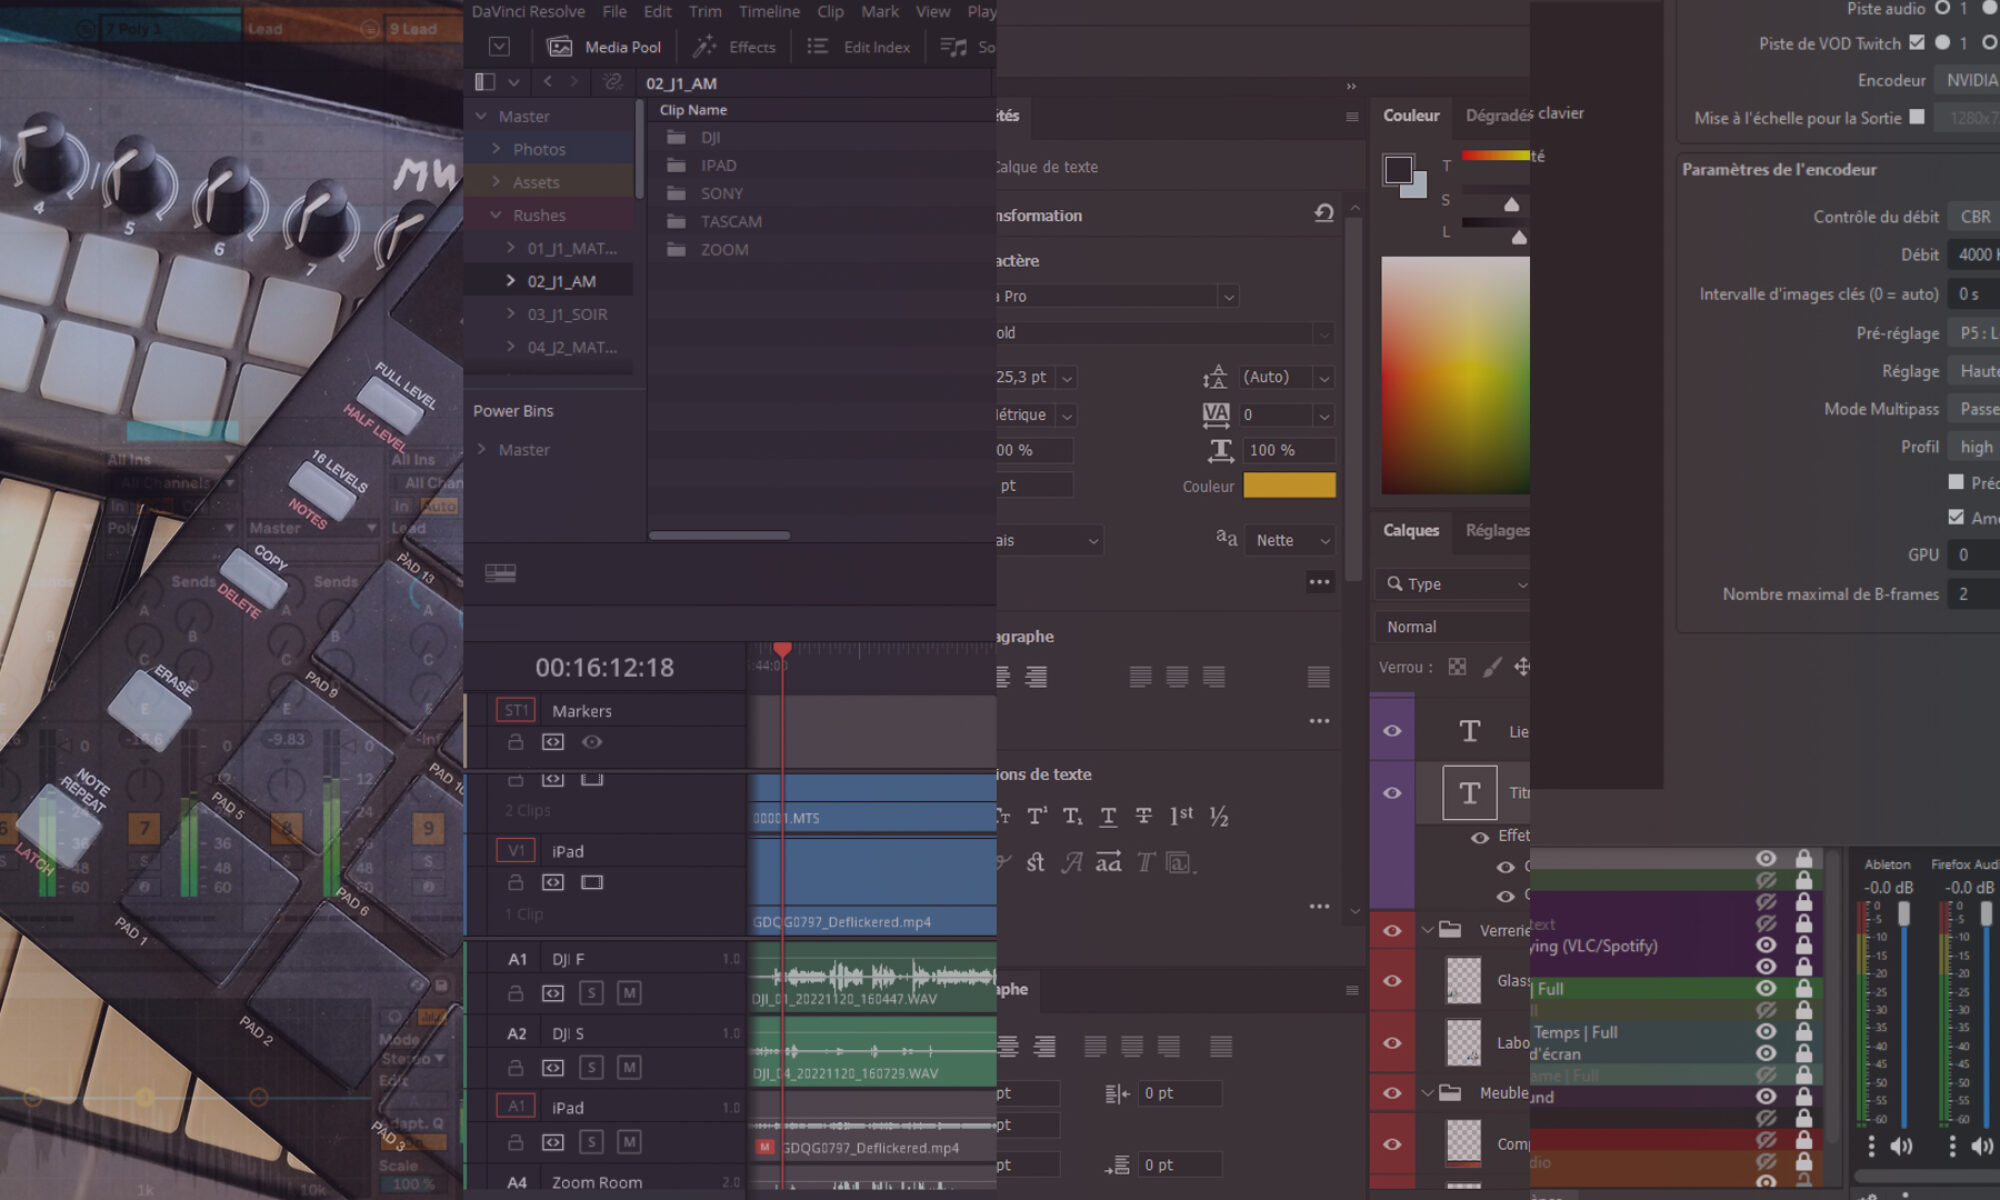Viewport: 2000px width, 1200px height.
Task: Open the Effects panel button
Action: coord(735,47)
